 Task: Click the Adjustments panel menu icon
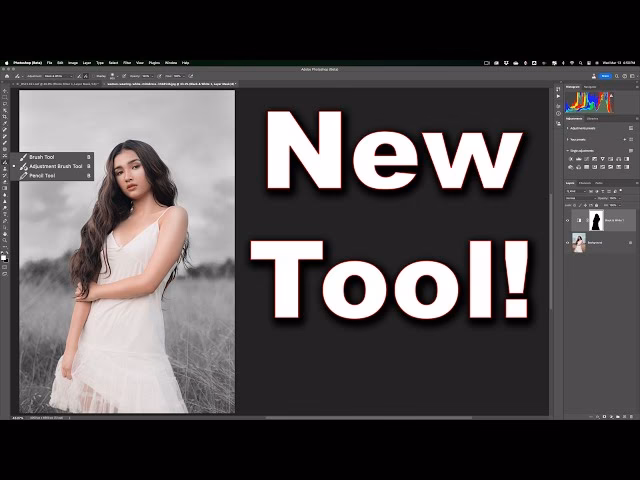click(x=637, y=119)
